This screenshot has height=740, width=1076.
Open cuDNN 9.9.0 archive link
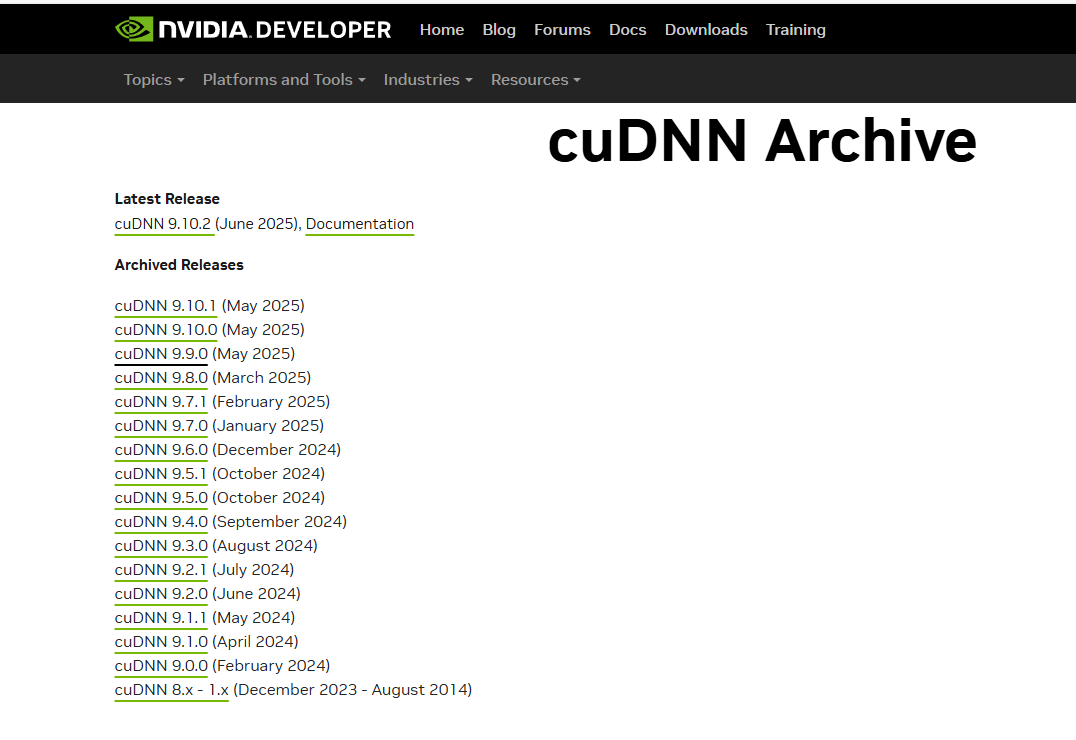[161, 354]
